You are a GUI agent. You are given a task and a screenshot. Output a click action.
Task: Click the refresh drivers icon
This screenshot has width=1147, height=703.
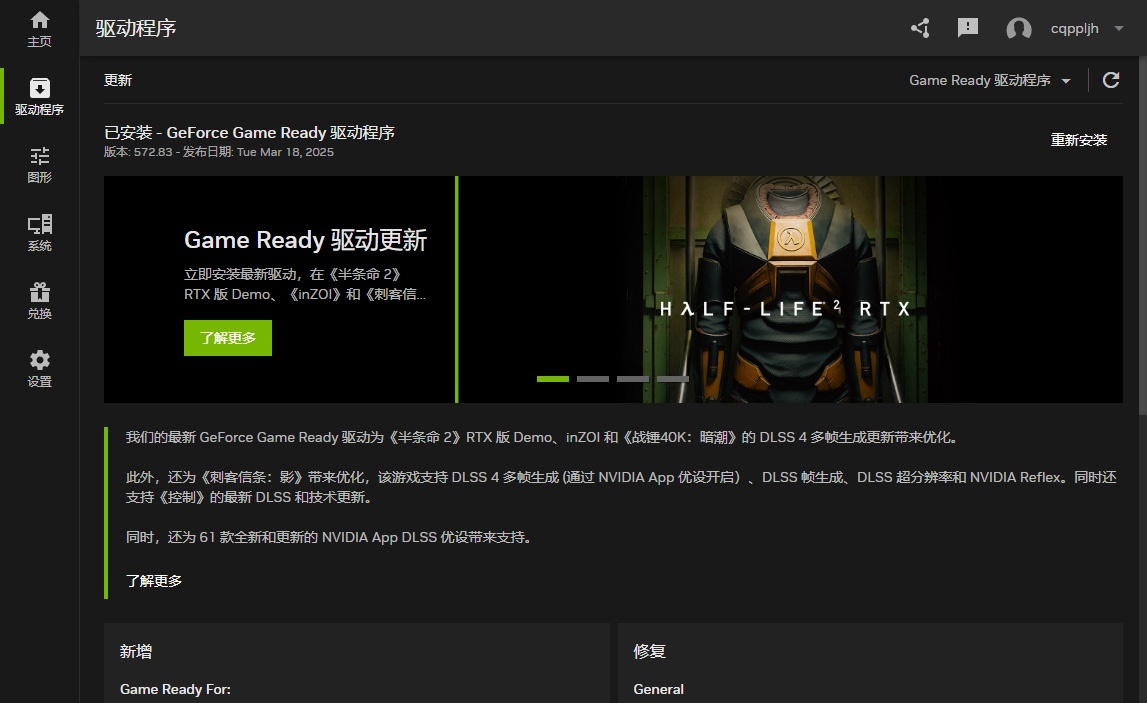click(x=1111, y=80)
